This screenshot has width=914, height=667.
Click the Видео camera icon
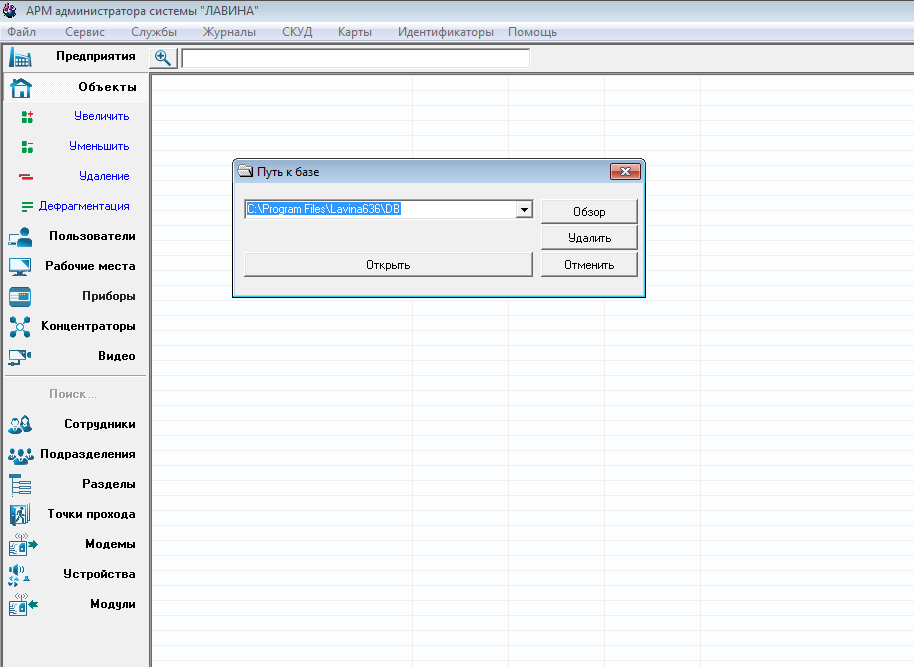pos(20,357)
